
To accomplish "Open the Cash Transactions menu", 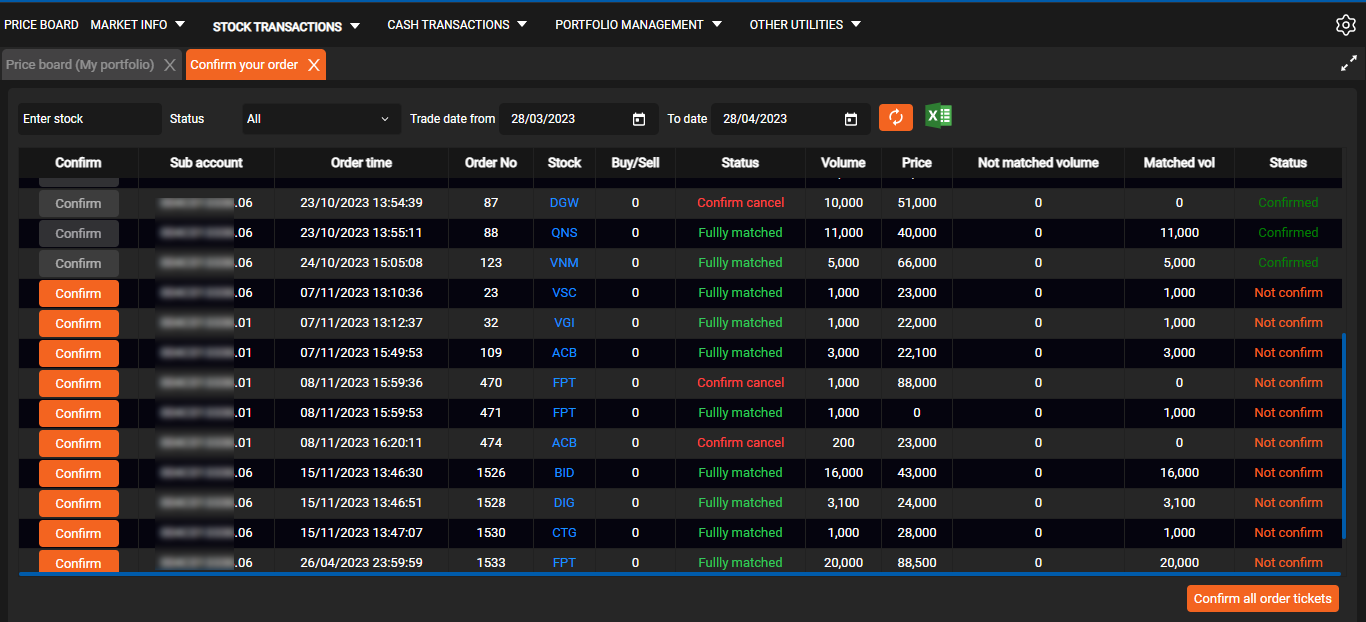I will [457, 25].
